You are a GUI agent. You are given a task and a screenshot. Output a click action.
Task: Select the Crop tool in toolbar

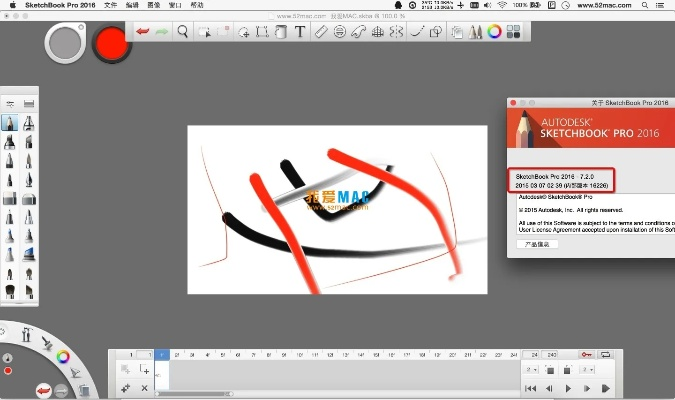coord(262,32)
